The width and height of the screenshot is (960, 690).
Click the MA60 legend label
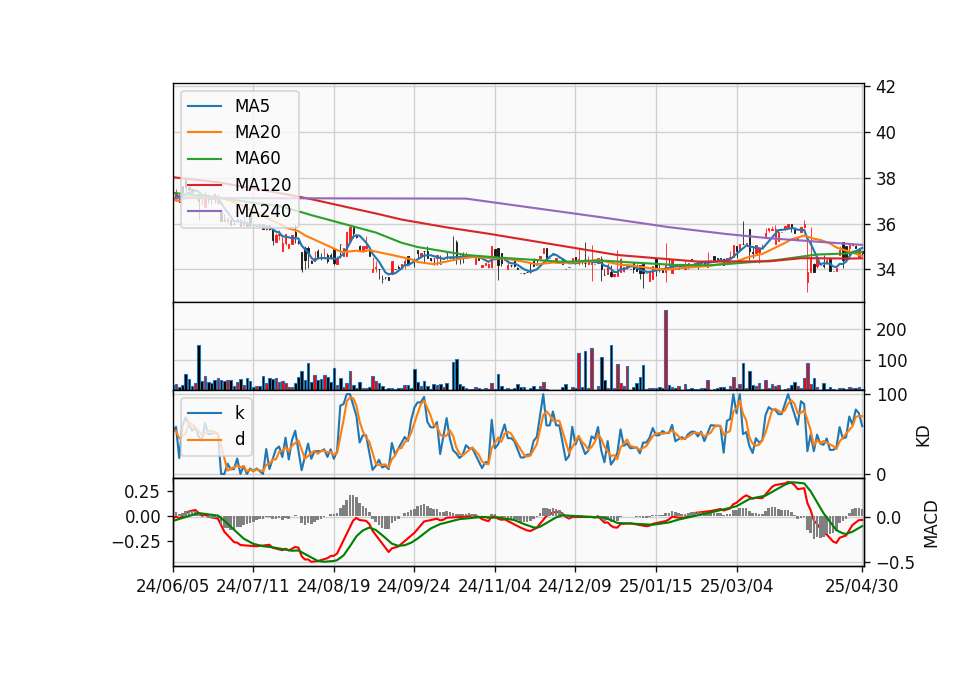pyautogui.click(x=258, y=159)
